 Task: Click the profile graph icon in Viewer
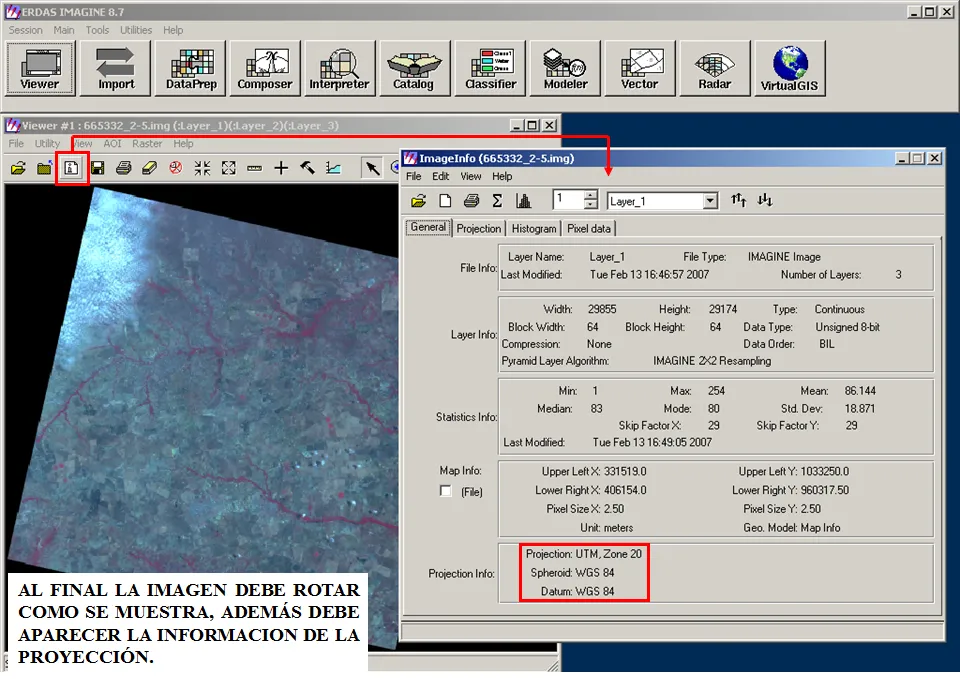(334, 168)
